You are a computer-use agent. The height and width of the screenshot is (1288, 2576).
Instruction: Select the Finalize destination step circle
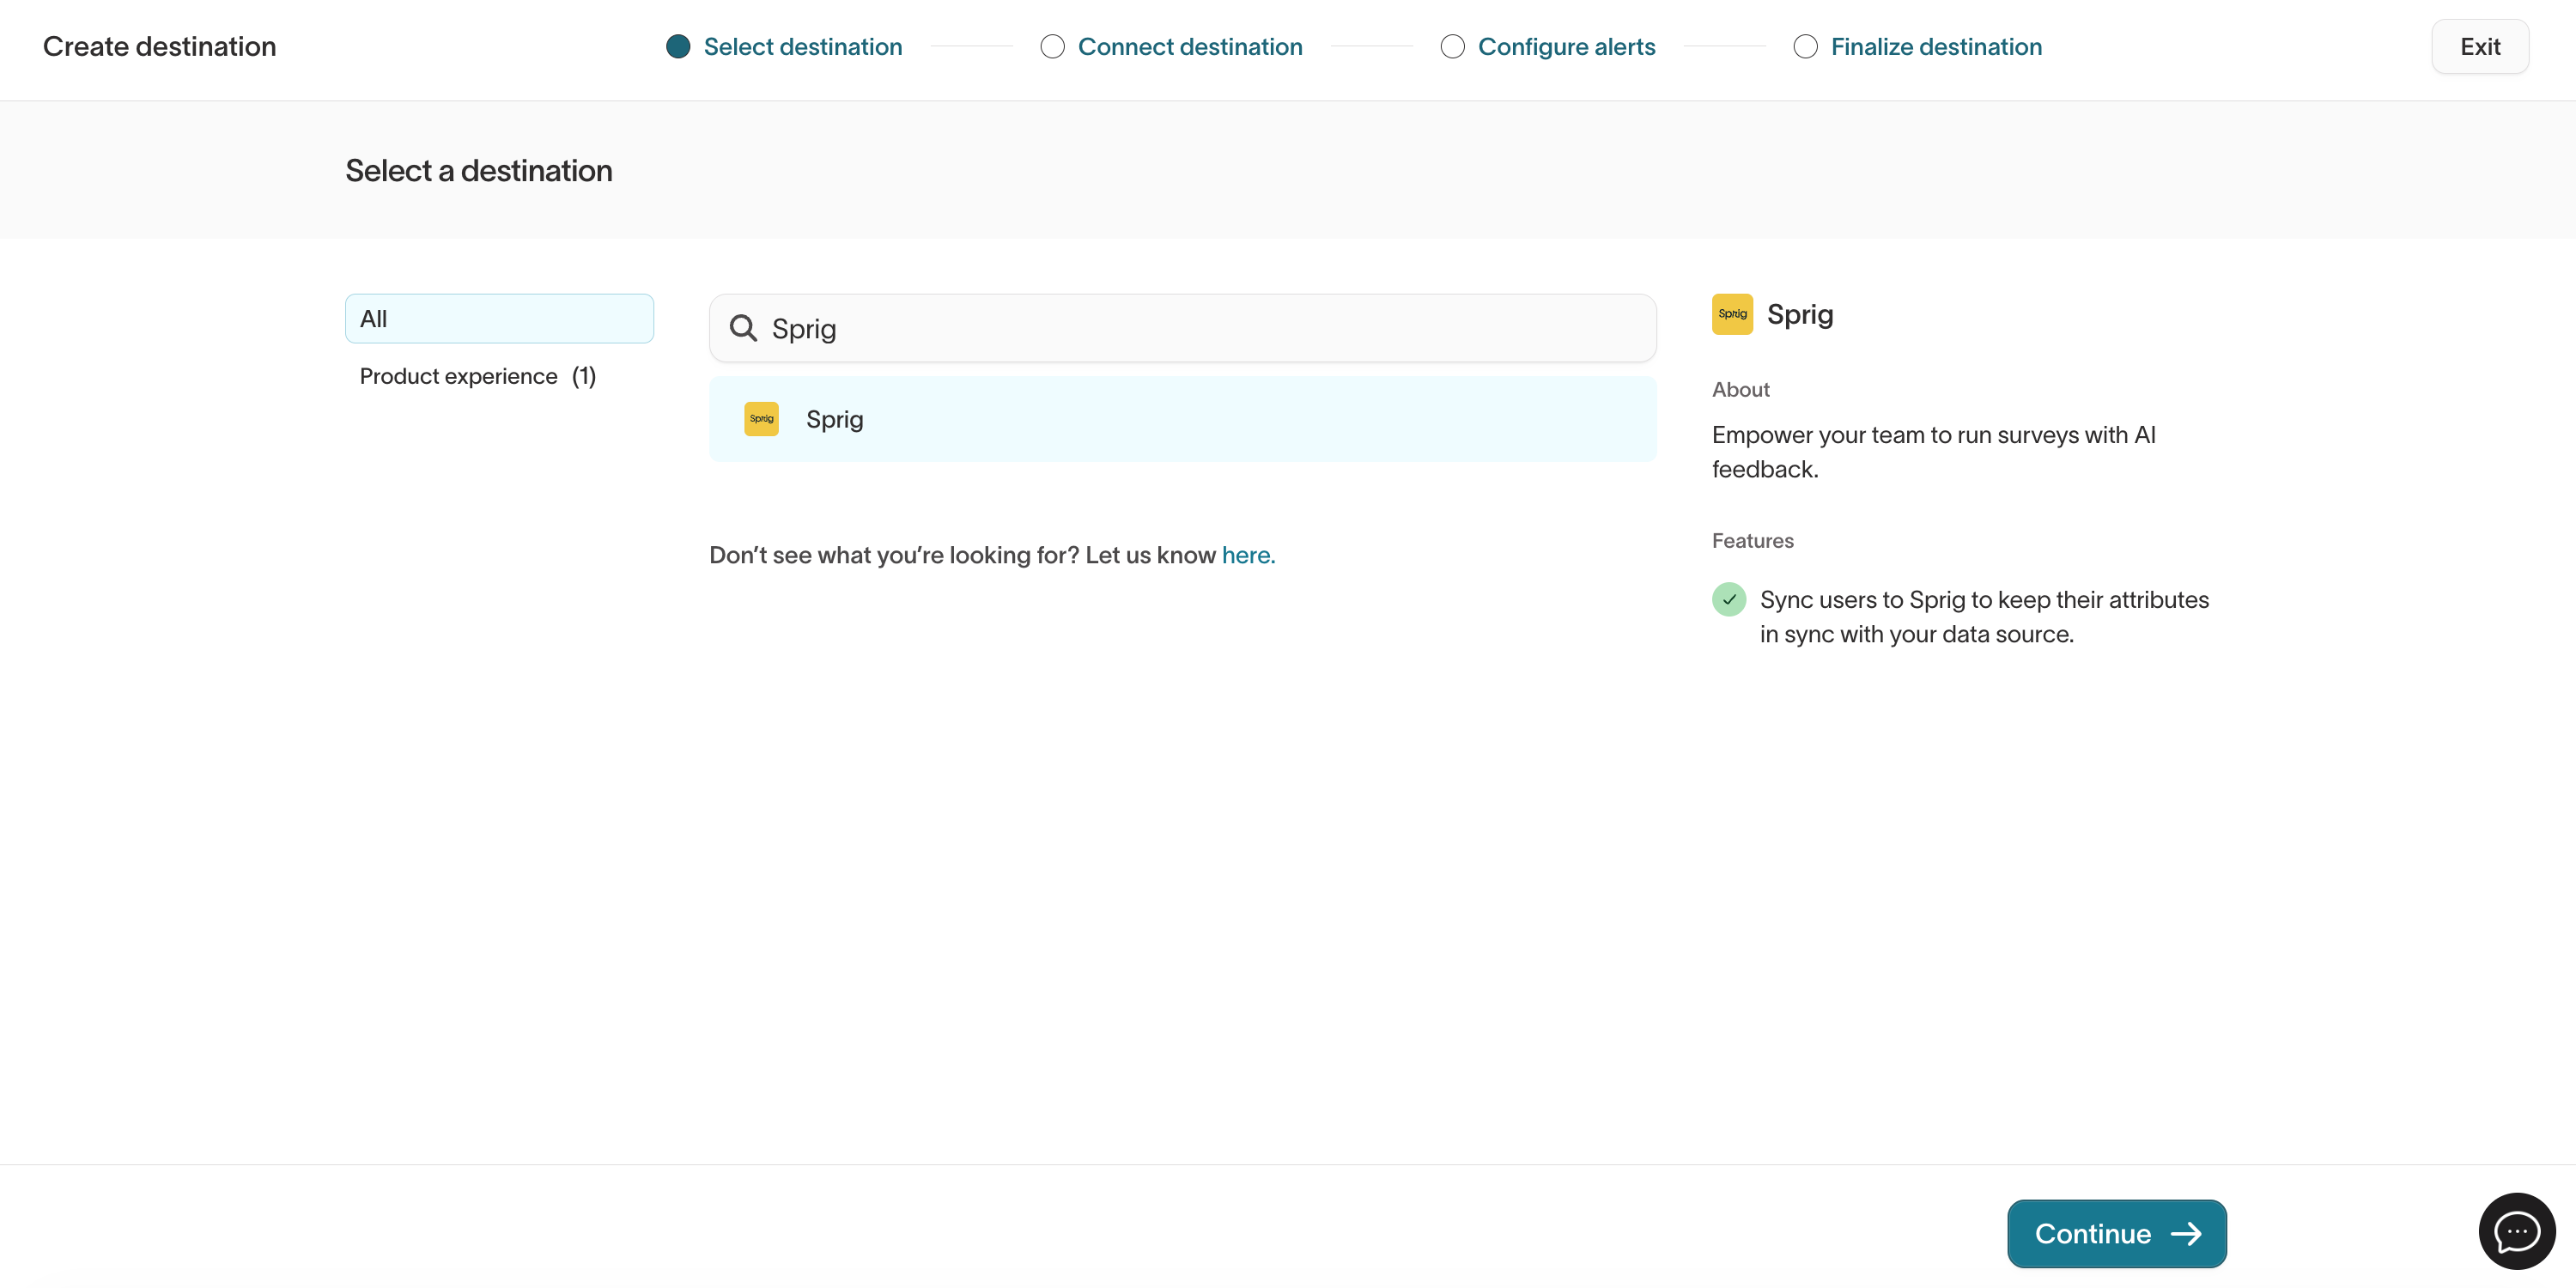click(x=1805, y=47)
